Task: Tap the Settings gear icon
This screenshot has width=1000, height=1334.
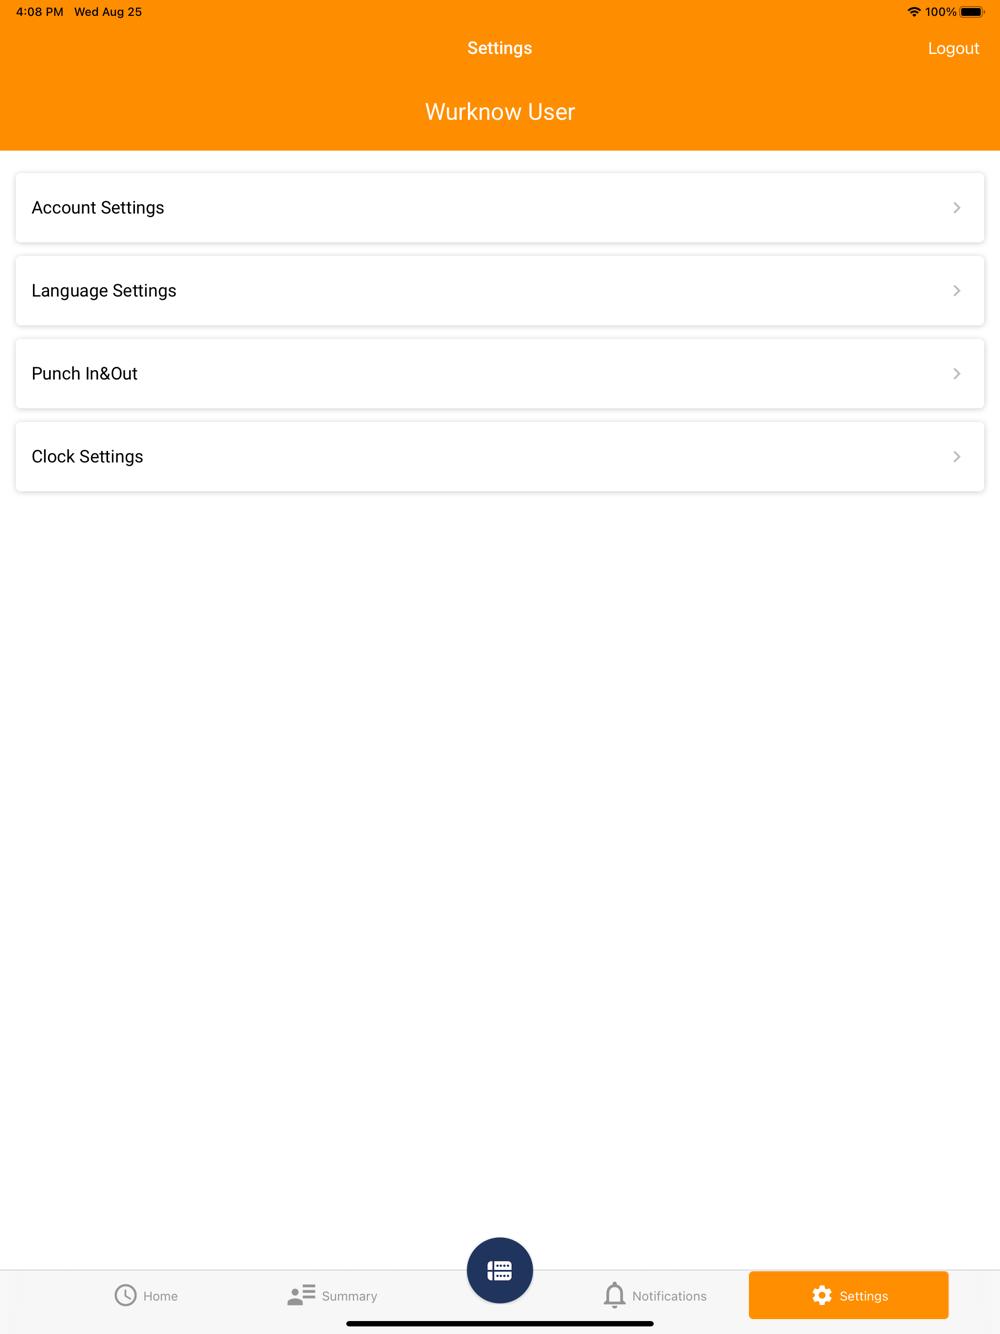Action: pyautogui.click(x=822, y=1295)
